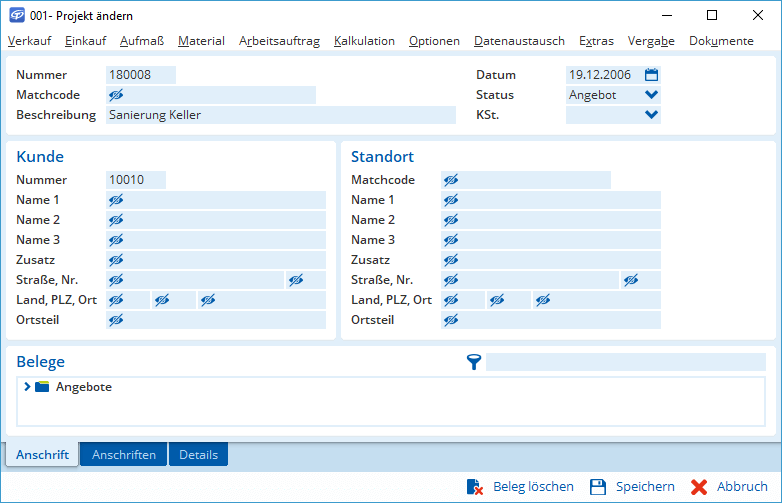The width and height of the screenshot is (782, 503).
Task: Click the filter funnel icon in Belege
Action: tap(474, 362)
